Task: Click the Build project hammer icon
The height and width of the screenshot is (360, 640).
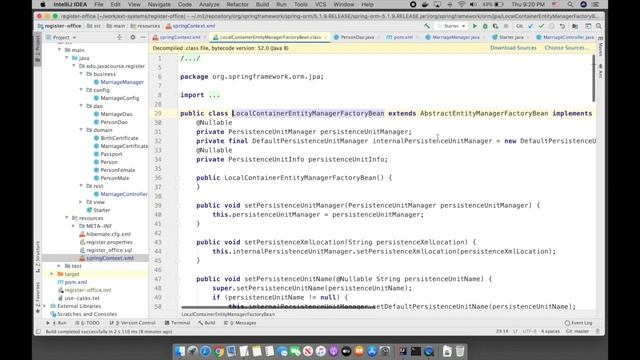Action: tap(427, 26)
